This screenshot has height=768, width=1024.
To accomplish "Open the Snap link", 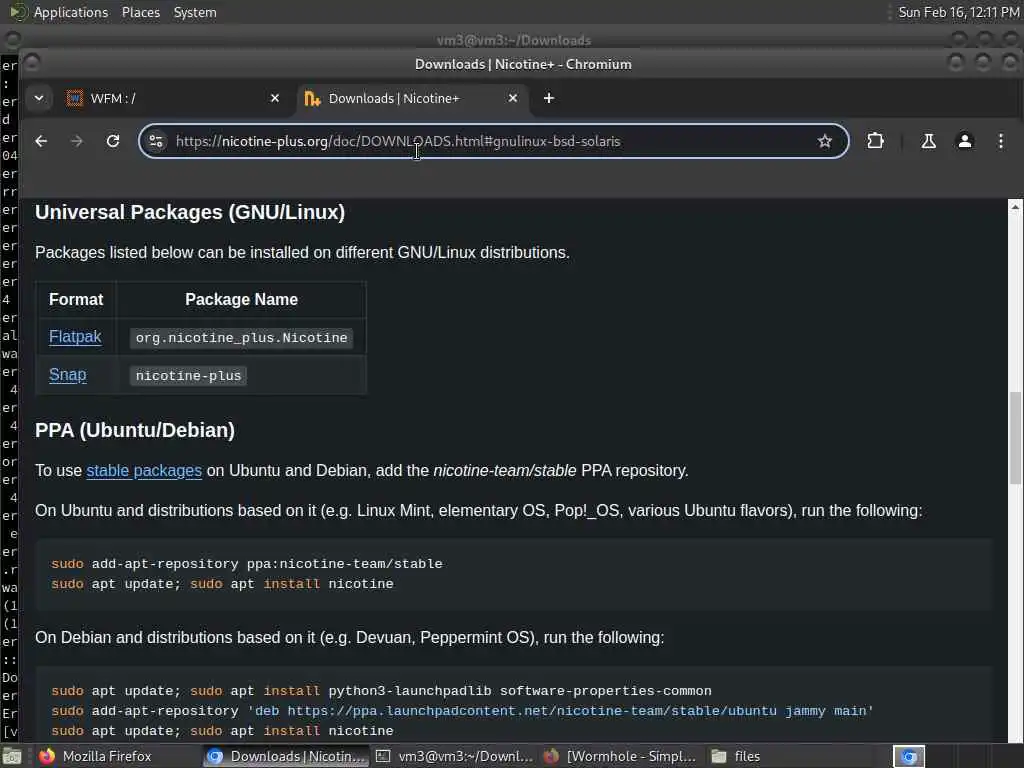I will (x=67, y=375).
